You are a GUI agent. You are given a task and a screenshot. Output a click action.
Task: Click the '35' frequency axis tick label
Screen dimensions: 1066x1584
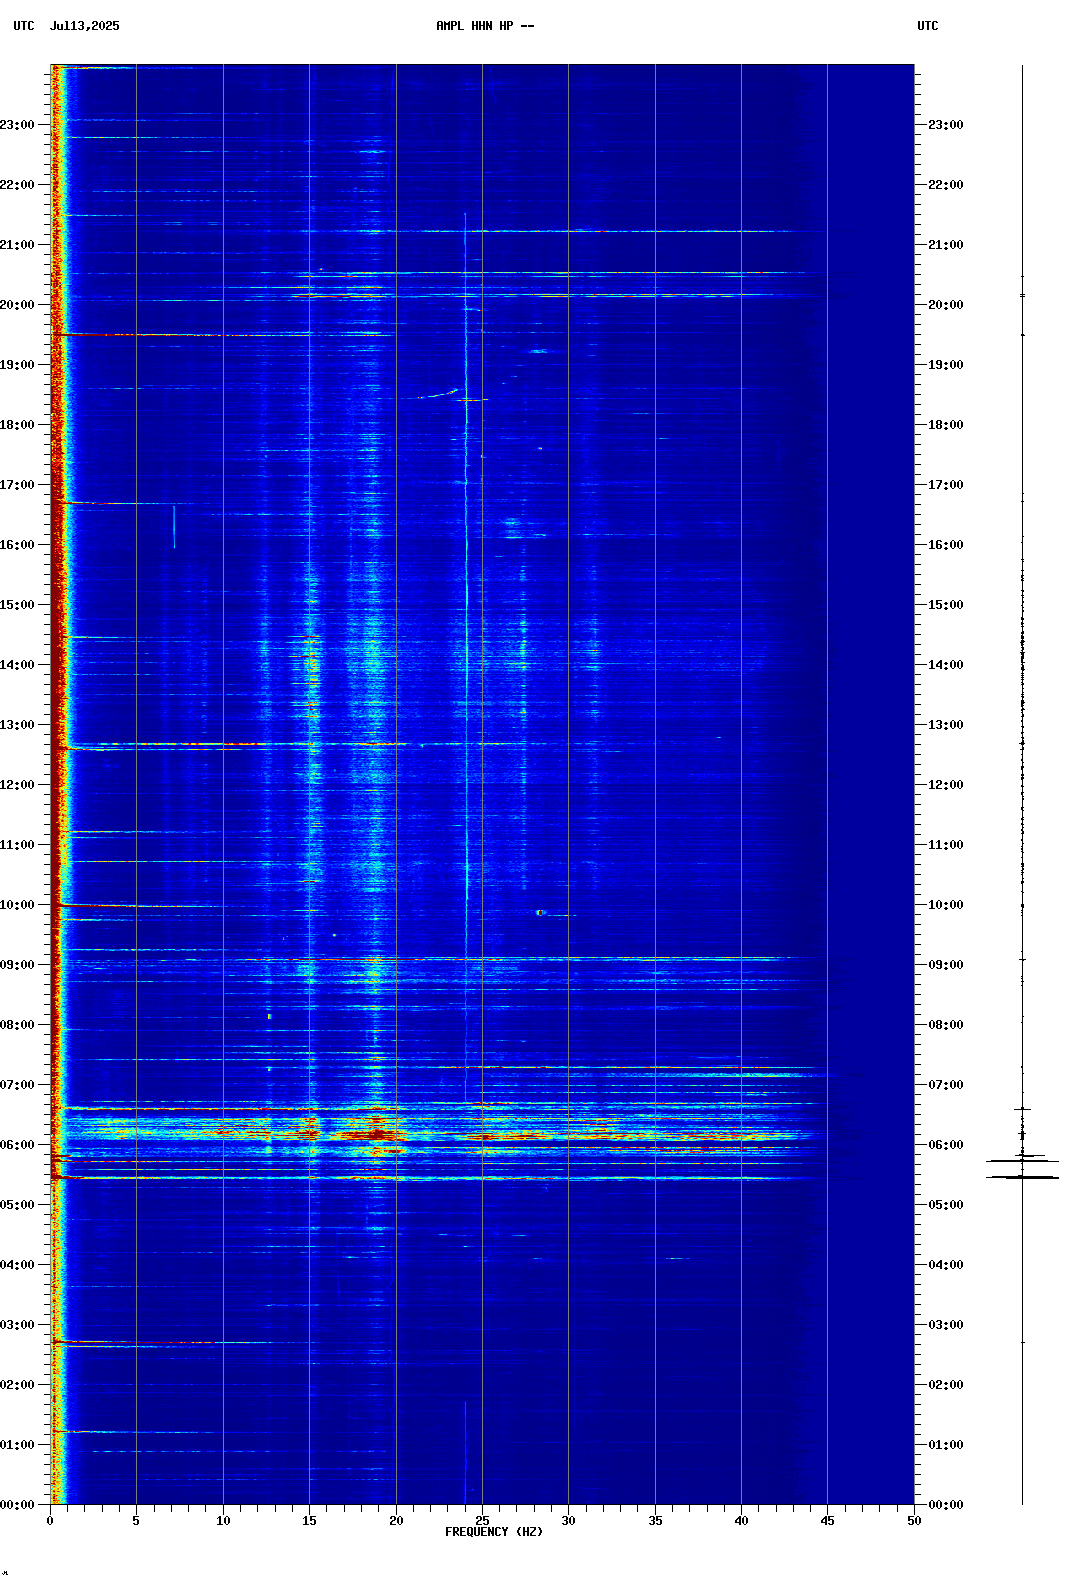[x=655, y=1521]
